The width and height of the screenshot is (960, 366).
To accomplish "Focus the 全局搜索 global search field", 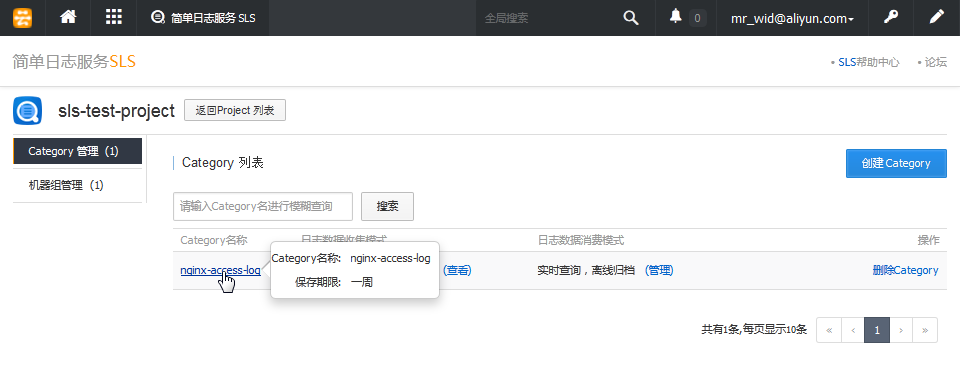I will [545, 18].
